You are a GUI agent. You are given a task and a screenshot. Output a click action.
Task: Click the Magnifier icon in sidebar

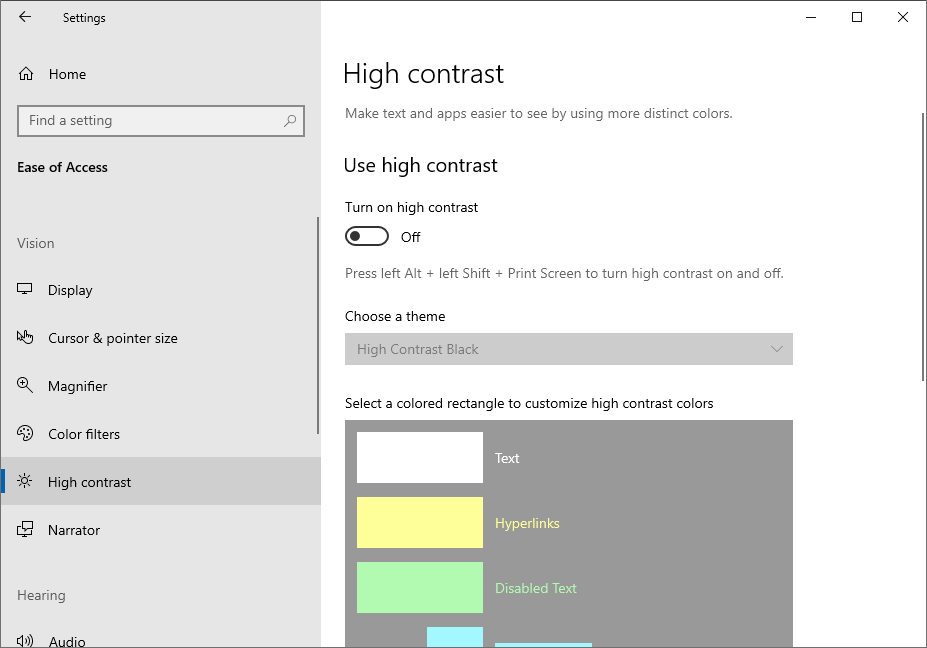[25, 385]
